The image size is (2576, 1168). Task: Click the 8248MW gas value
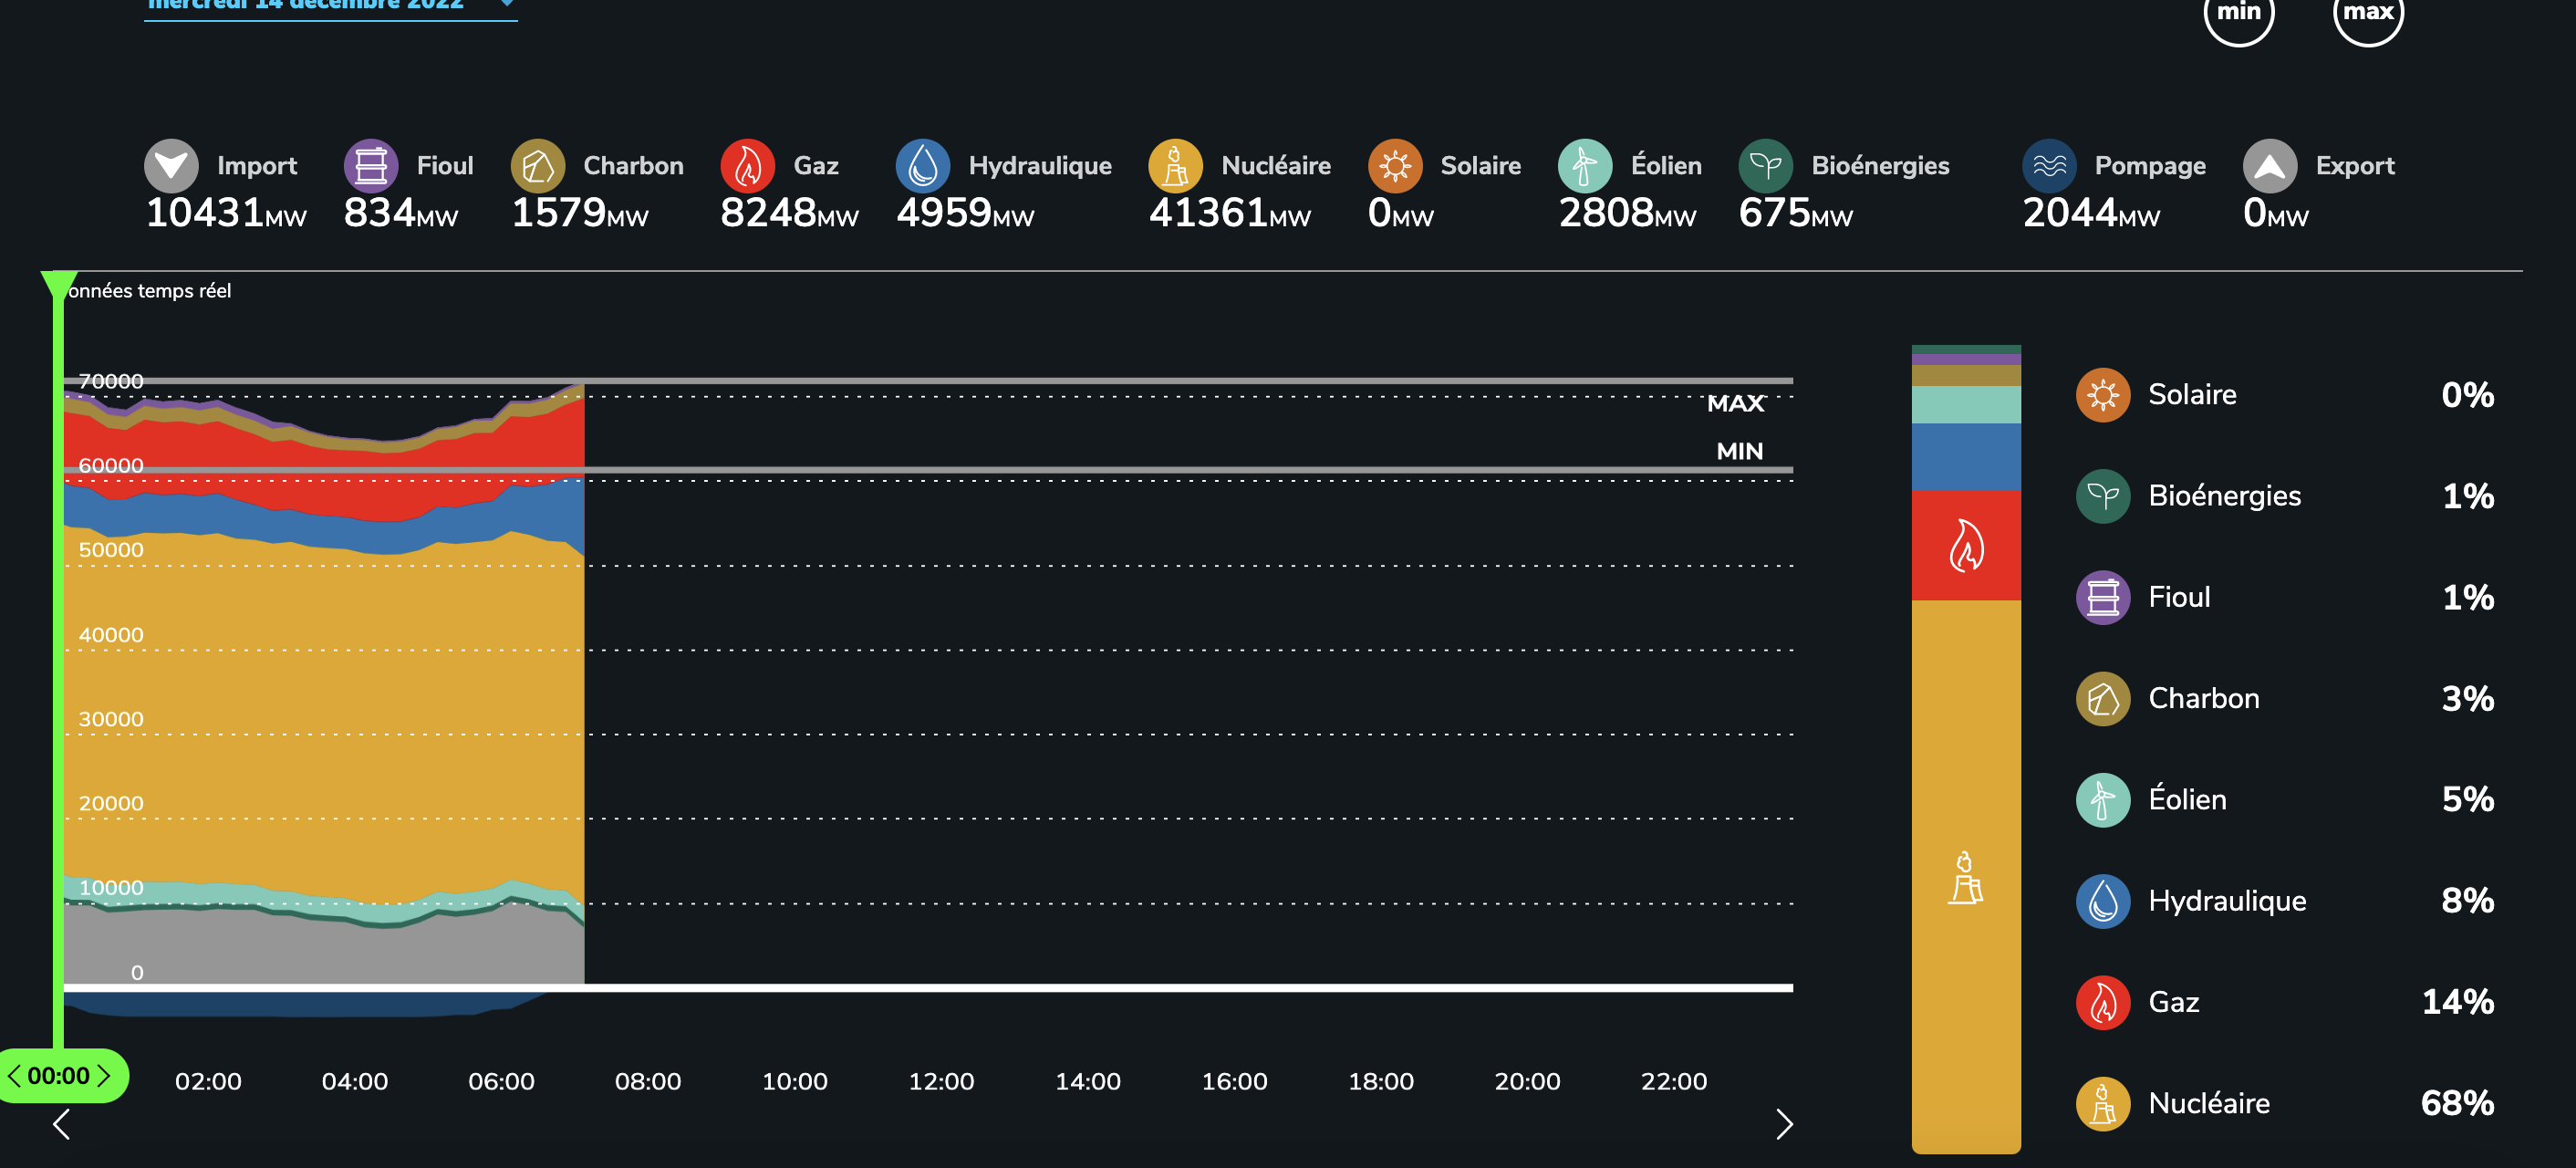[x=789, y=213]
